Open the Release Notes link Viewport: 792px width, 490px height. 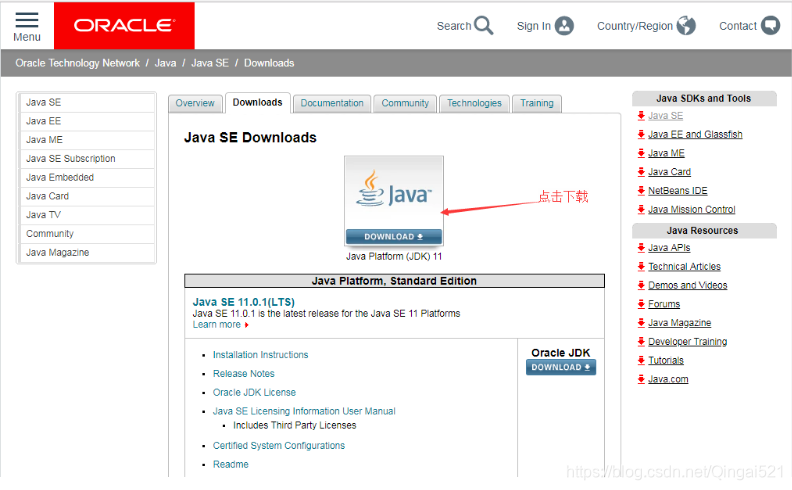(243, 373)
